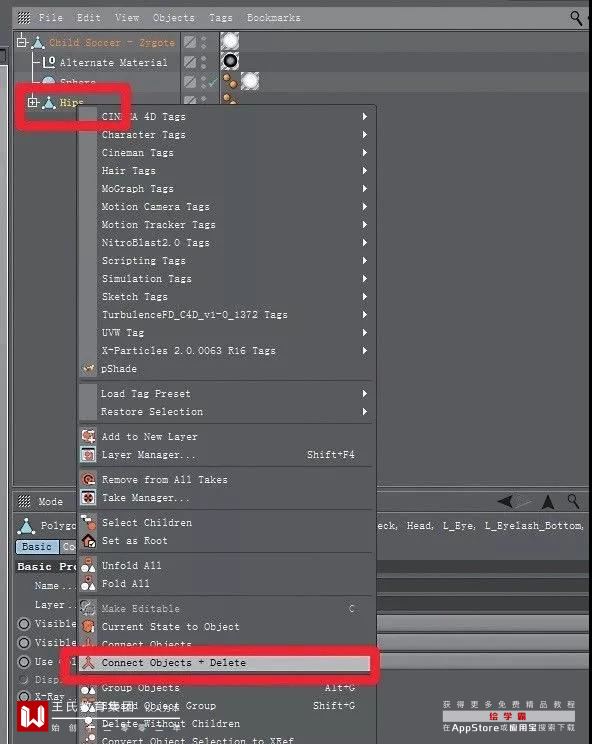Click the Take Manager icon
592x744 pixels.
[x=88, y=498]
